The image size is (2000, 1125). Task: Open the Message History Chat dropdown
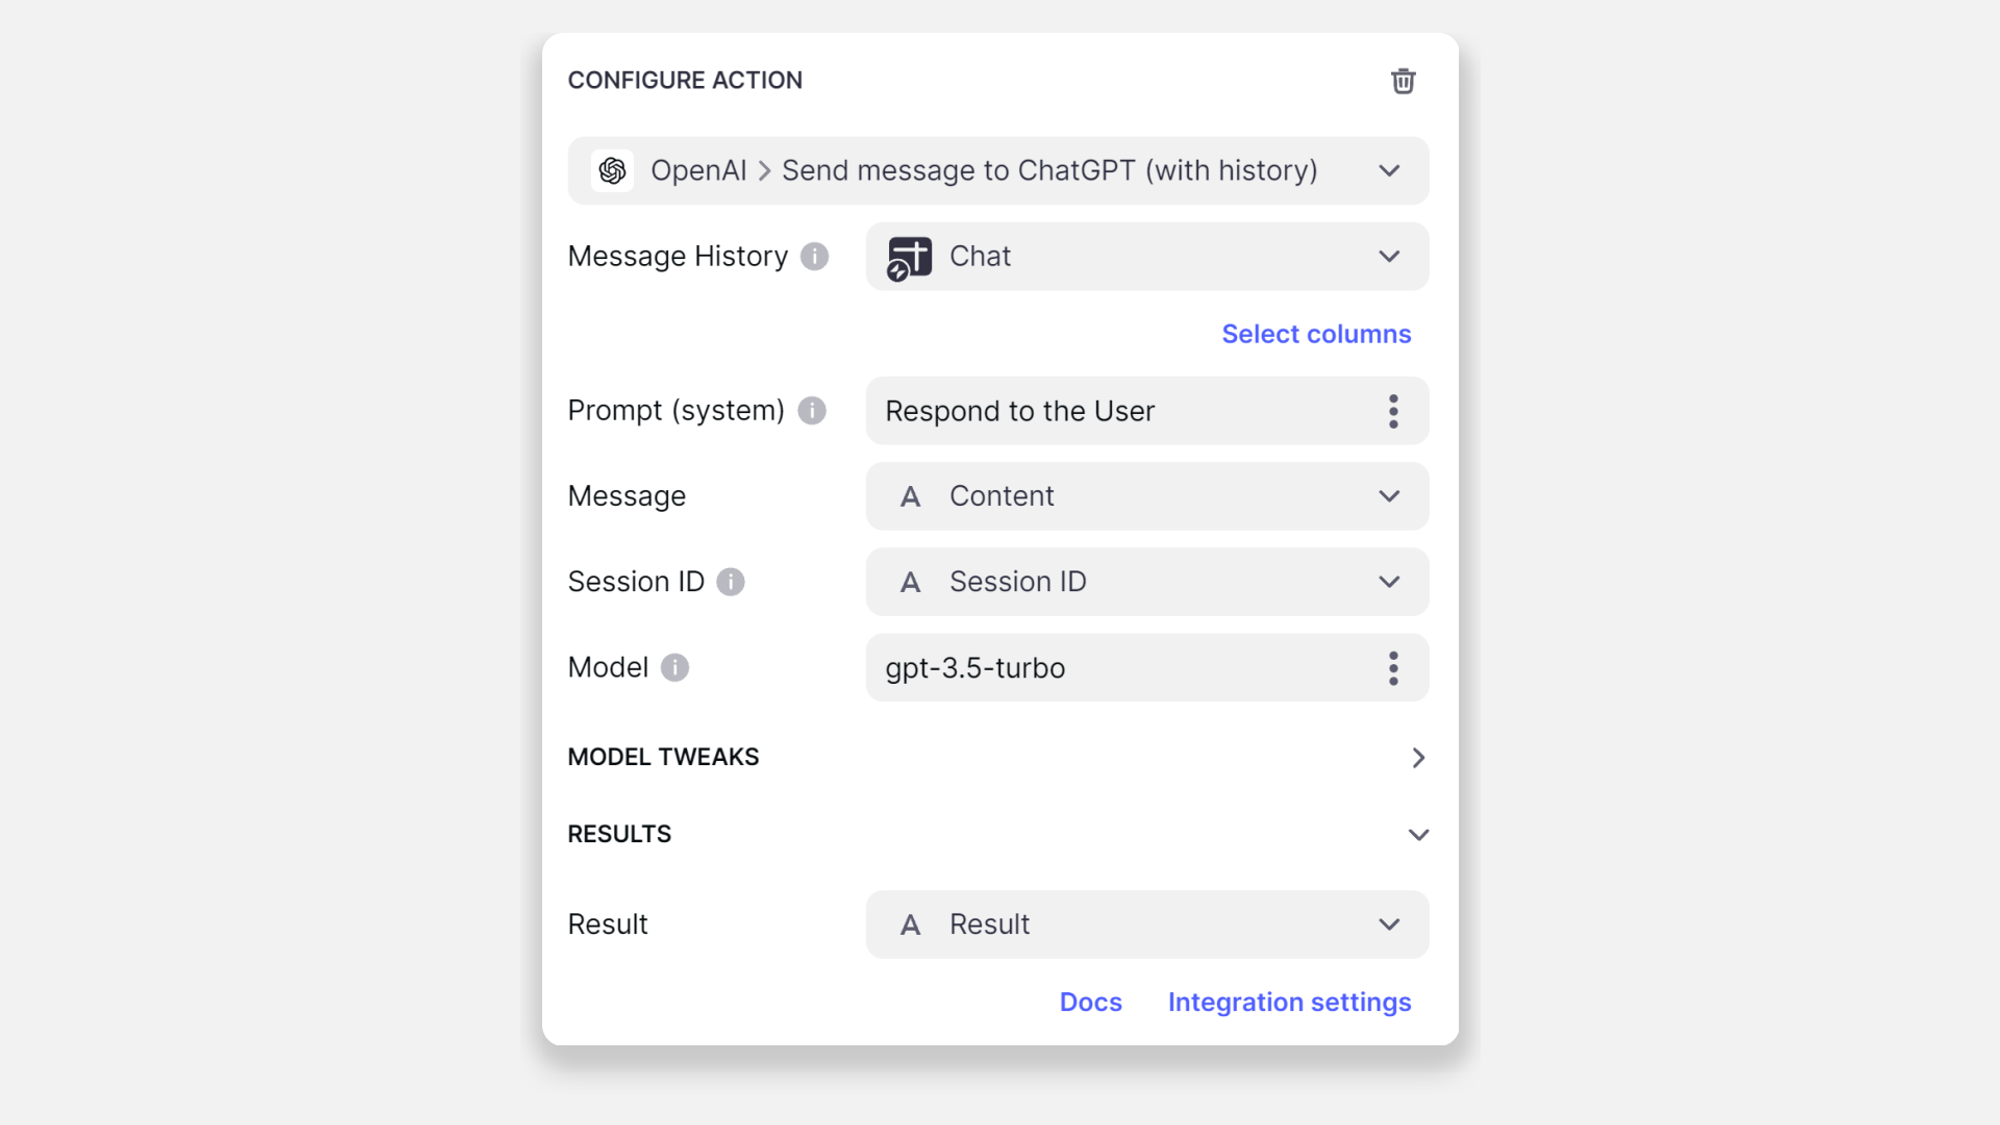pyautogui.click(x=1389, y=257)
